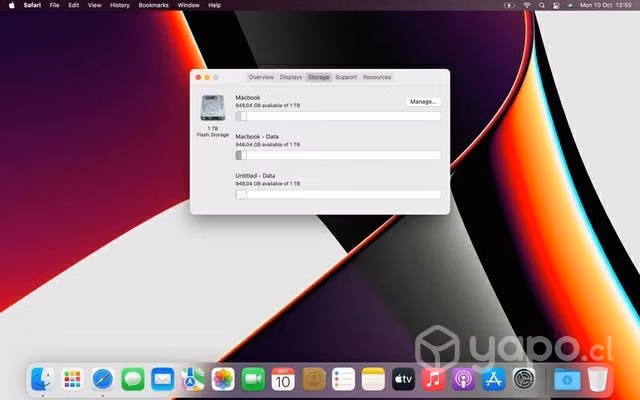Open Photos app in the Dock
The height and width of the screenshot is (400, 640).
223,379
